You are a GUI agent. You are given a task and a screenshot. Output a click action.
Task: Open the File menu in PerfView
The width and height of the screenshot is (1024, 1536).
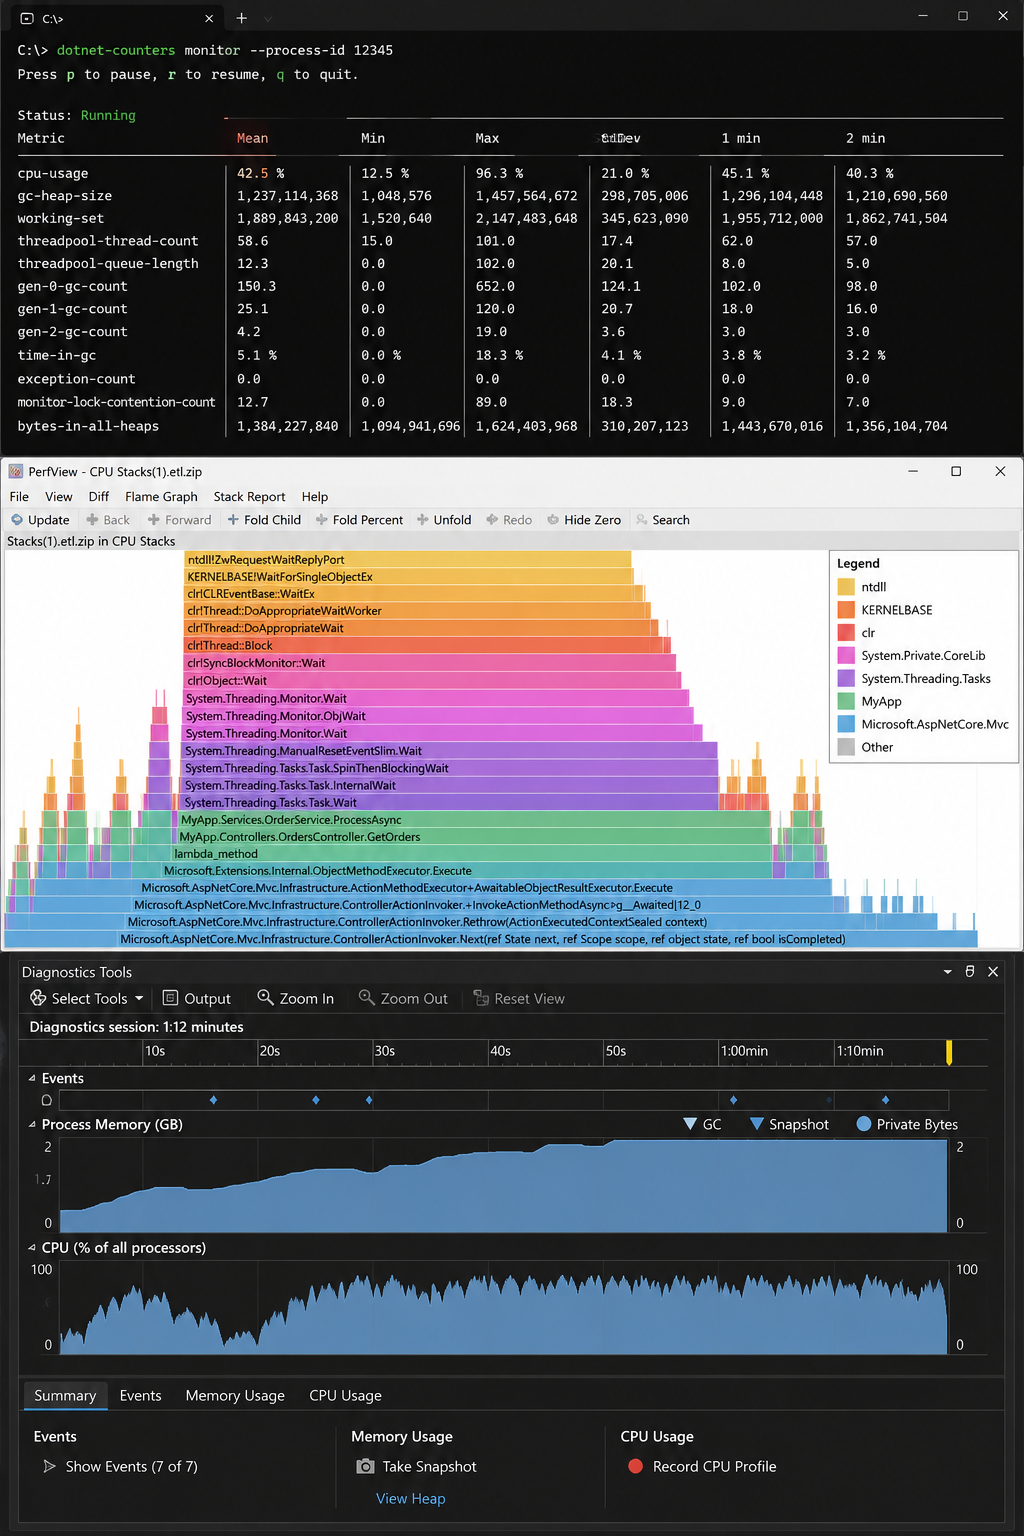19,496
